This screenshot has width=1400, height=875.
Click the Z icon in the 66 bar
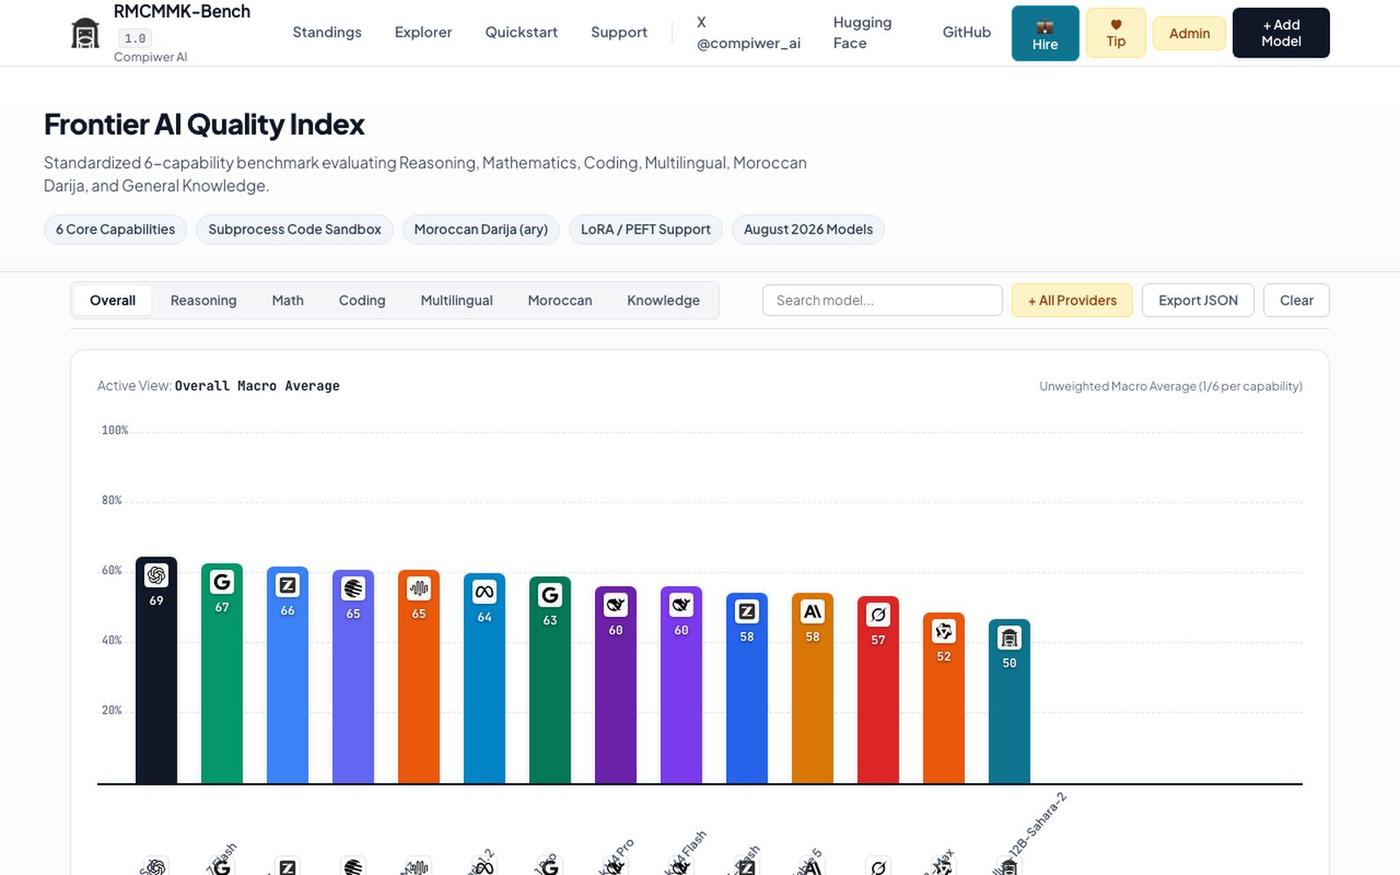pyautogui.click(x=287, y=585)
